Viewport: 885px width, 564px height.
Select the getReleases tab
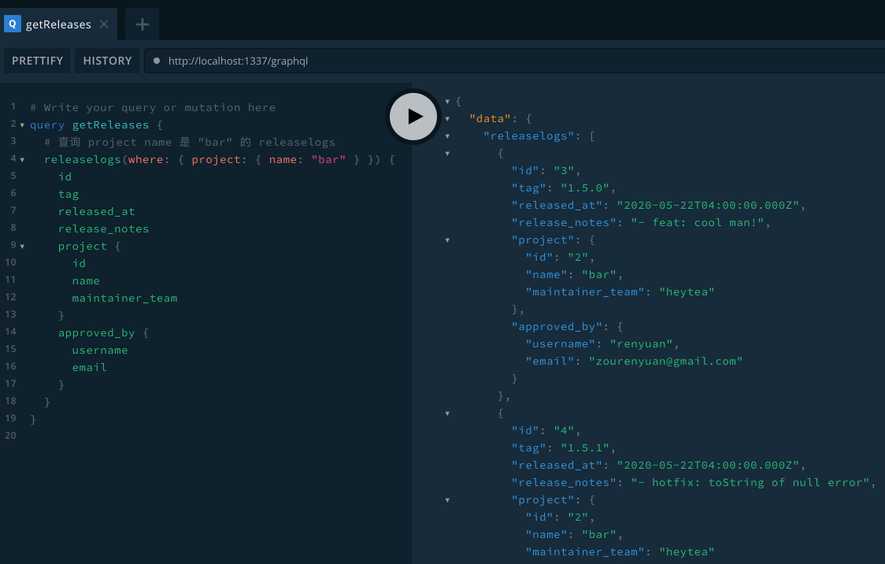pos(59,24)
